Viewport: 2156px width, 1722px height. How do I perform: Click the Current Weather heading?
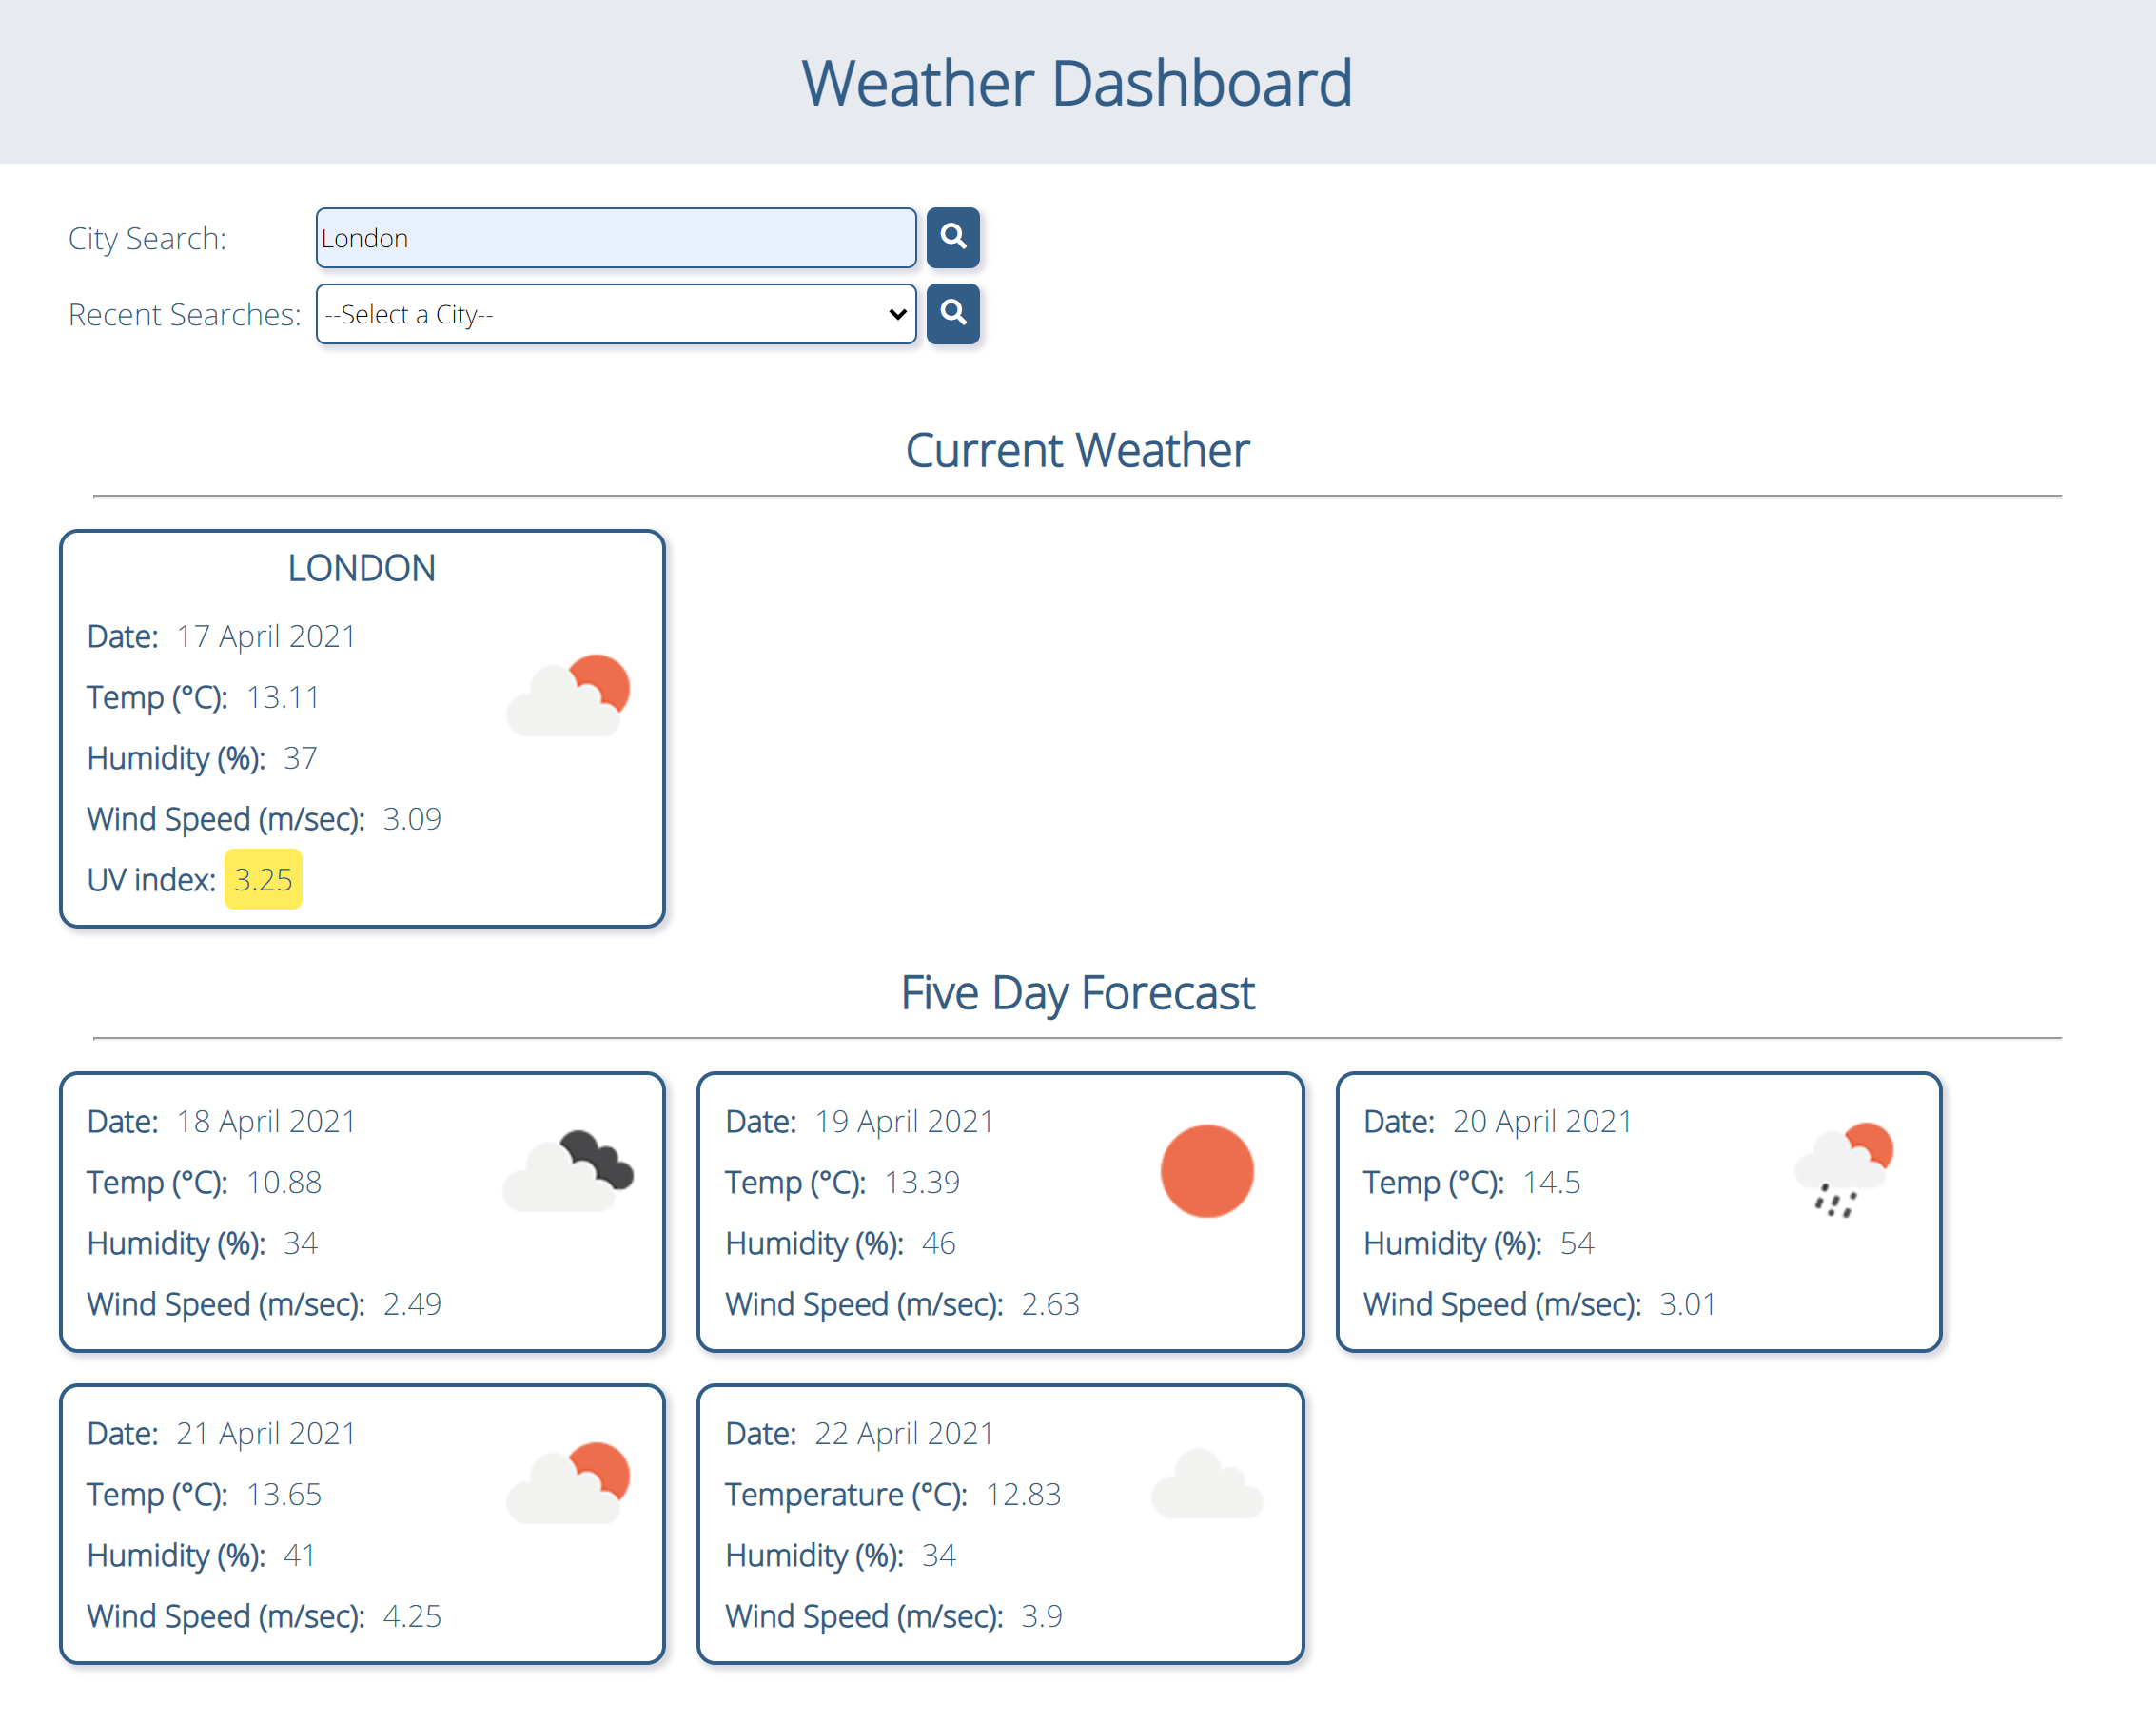point(1077,450)
